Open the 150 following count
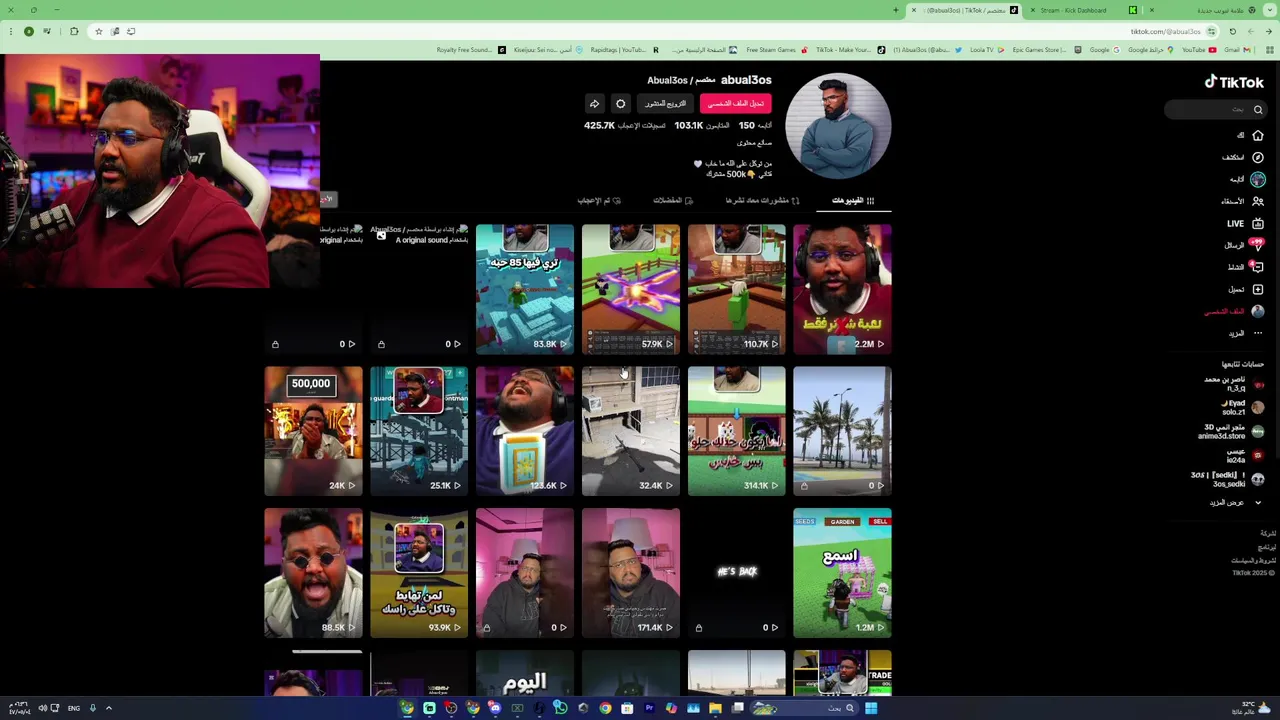This screenshot has height=720, width=1280. 754,126
